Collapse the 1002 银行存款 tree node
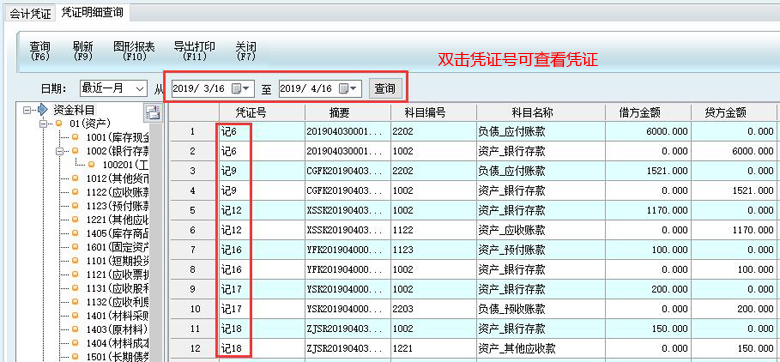 (x=60, y=151)
